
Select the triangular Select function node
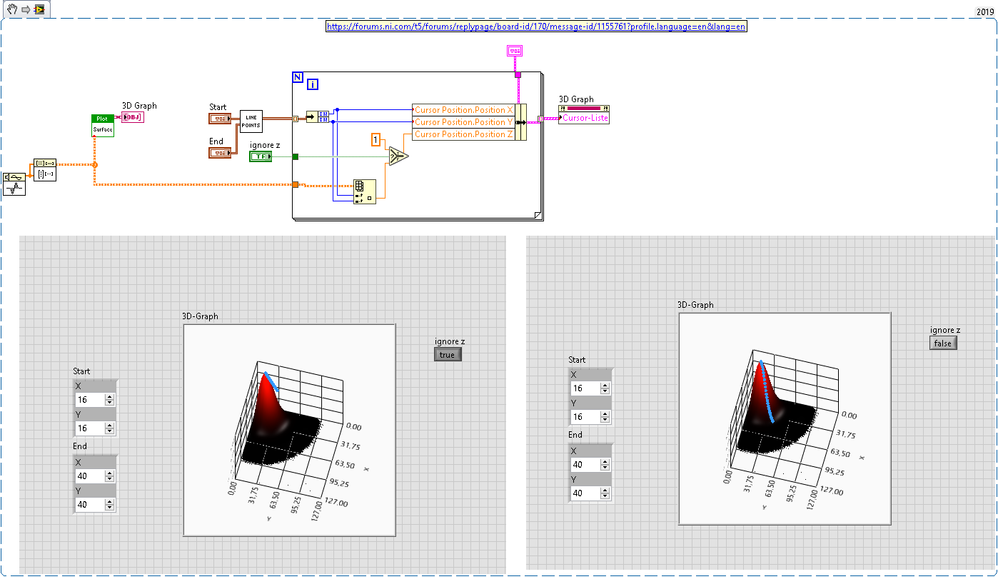[398, 156]
